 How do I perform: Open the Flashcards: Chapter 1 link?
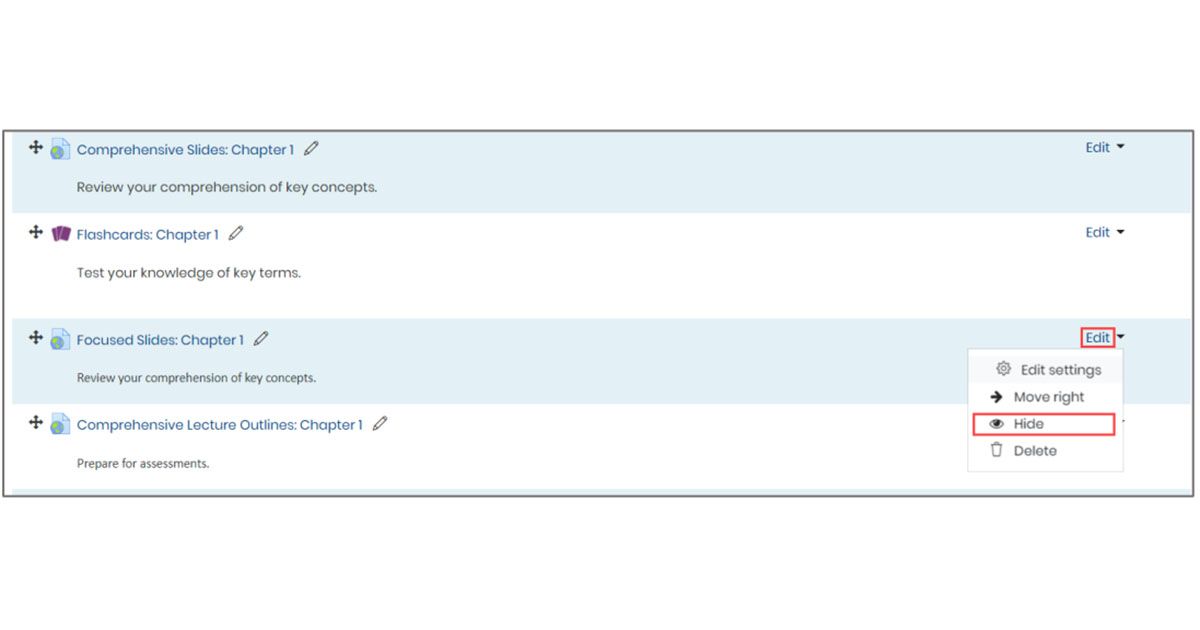(x=147, y=235)
